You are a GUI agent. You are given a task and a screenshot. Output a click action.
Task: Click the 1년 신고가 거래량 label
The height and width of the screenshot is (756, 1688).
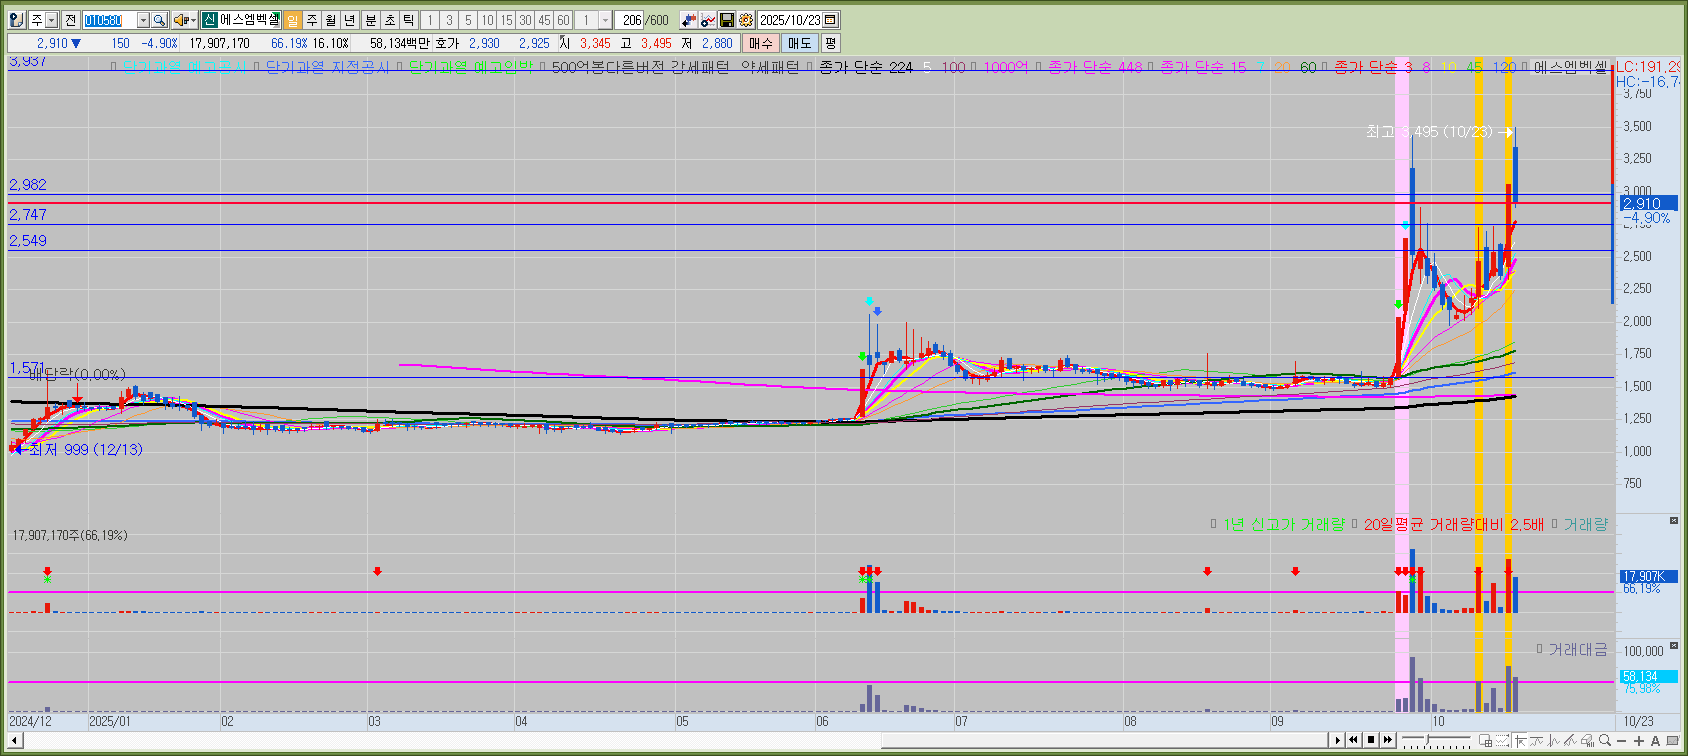pos(1284,524)
